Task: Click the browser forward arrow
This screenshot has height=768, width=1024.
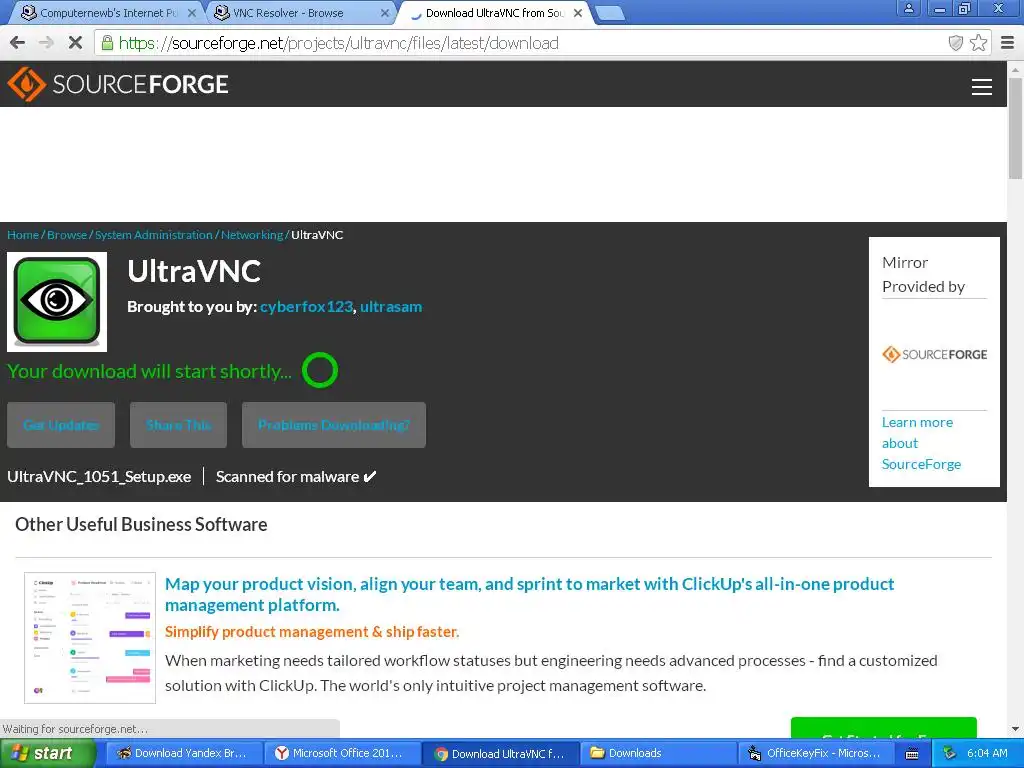Action: [x=46, y=43]
